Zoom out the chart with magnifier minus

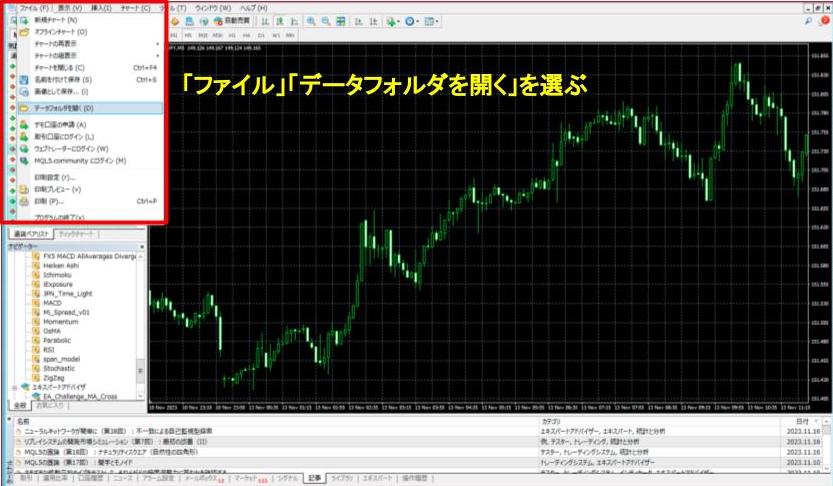[x=326, y=21]
